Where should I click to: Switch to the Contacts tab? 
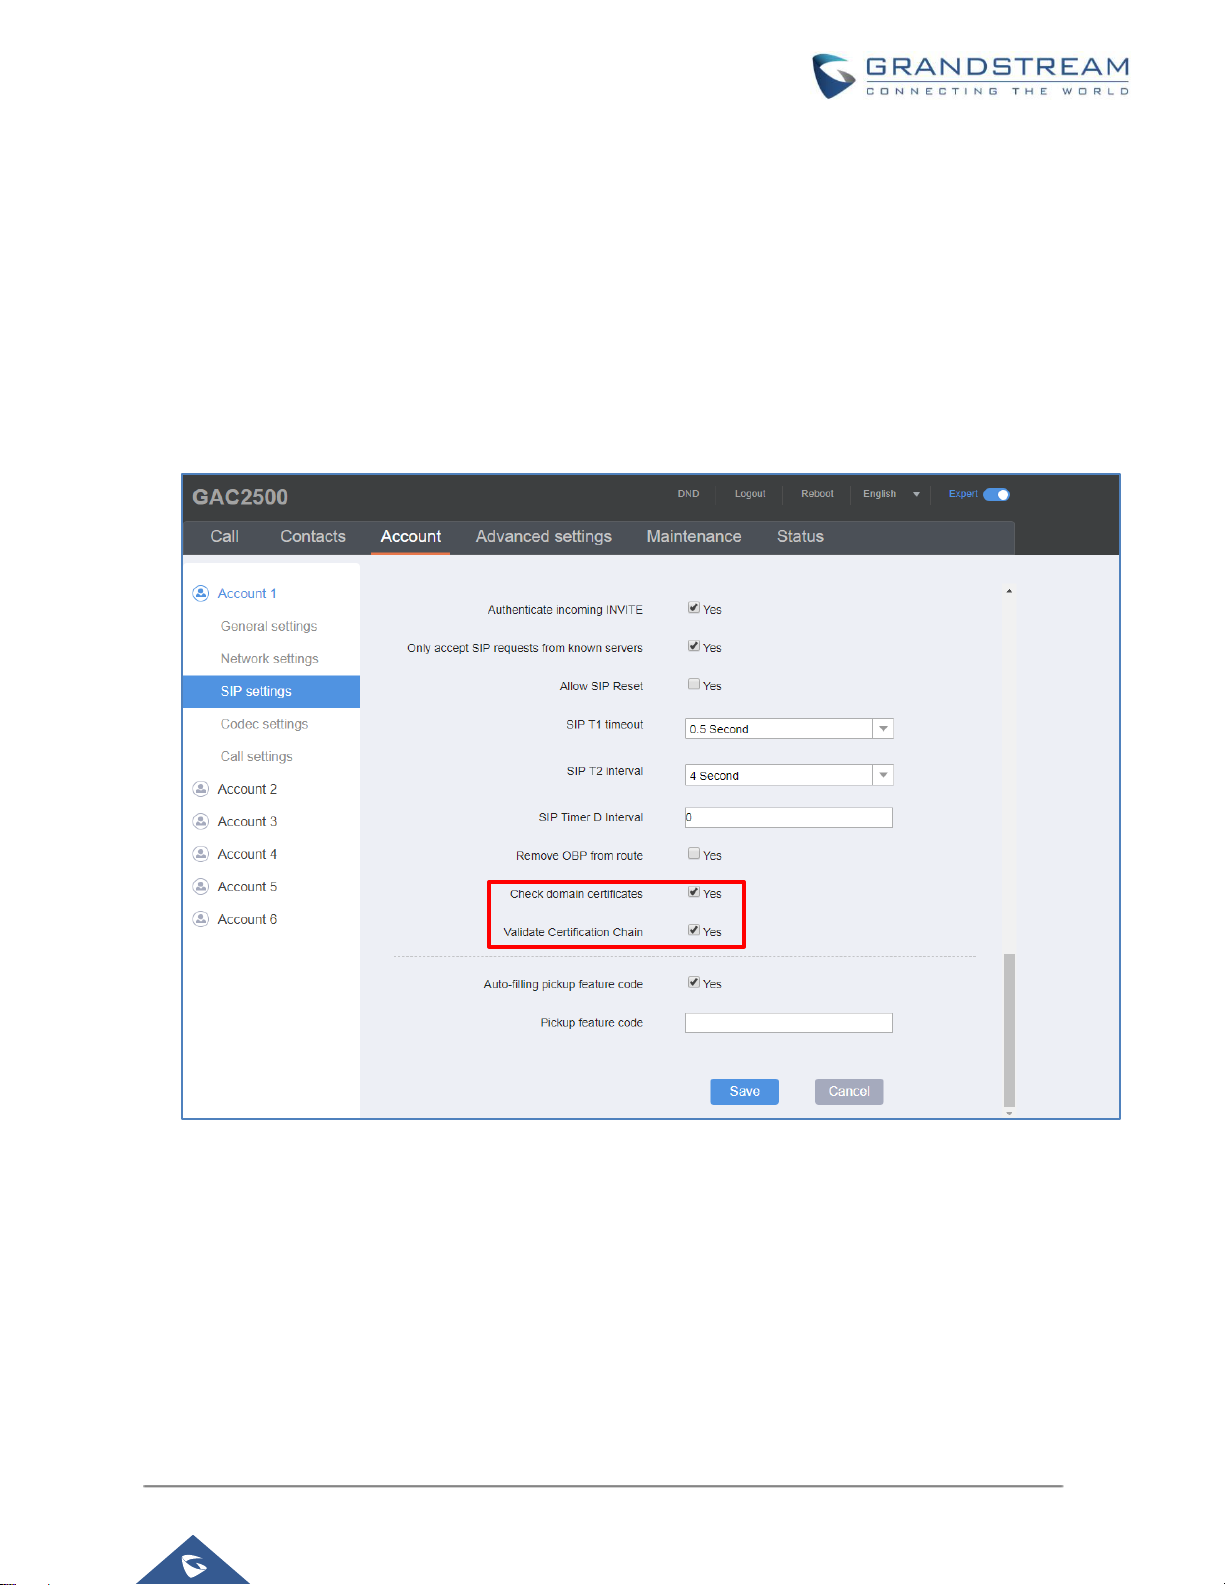pos(313,537)
